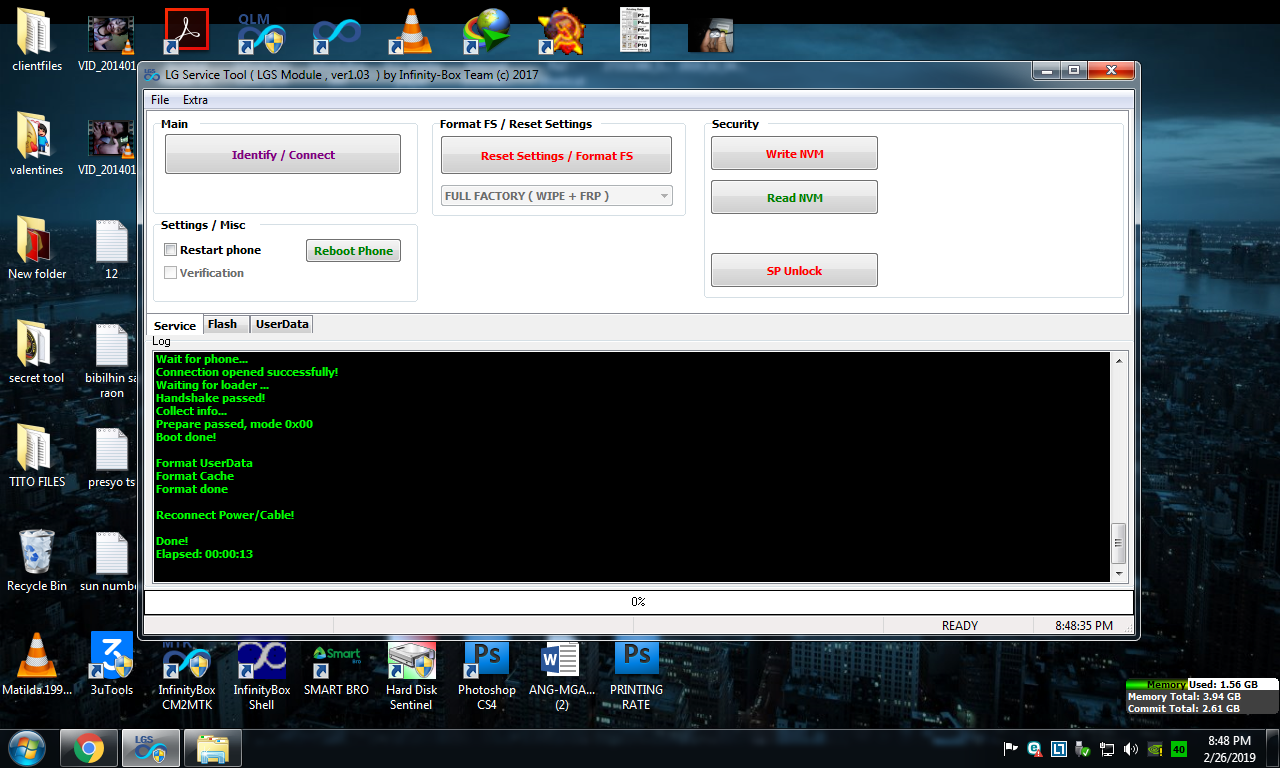Select the sun numbe text file
The width and height of the screenshot is (1280, 768).
pos(111,560)
